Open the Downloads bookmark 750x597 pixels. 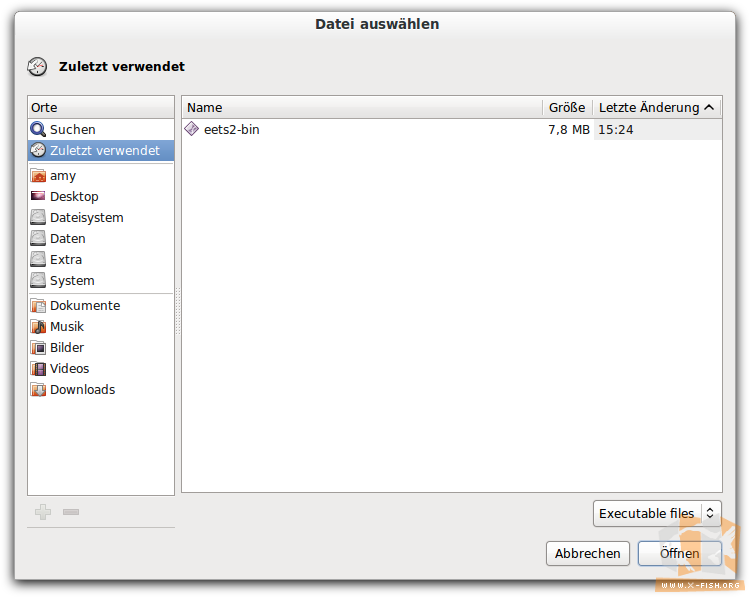coord(101,390)
